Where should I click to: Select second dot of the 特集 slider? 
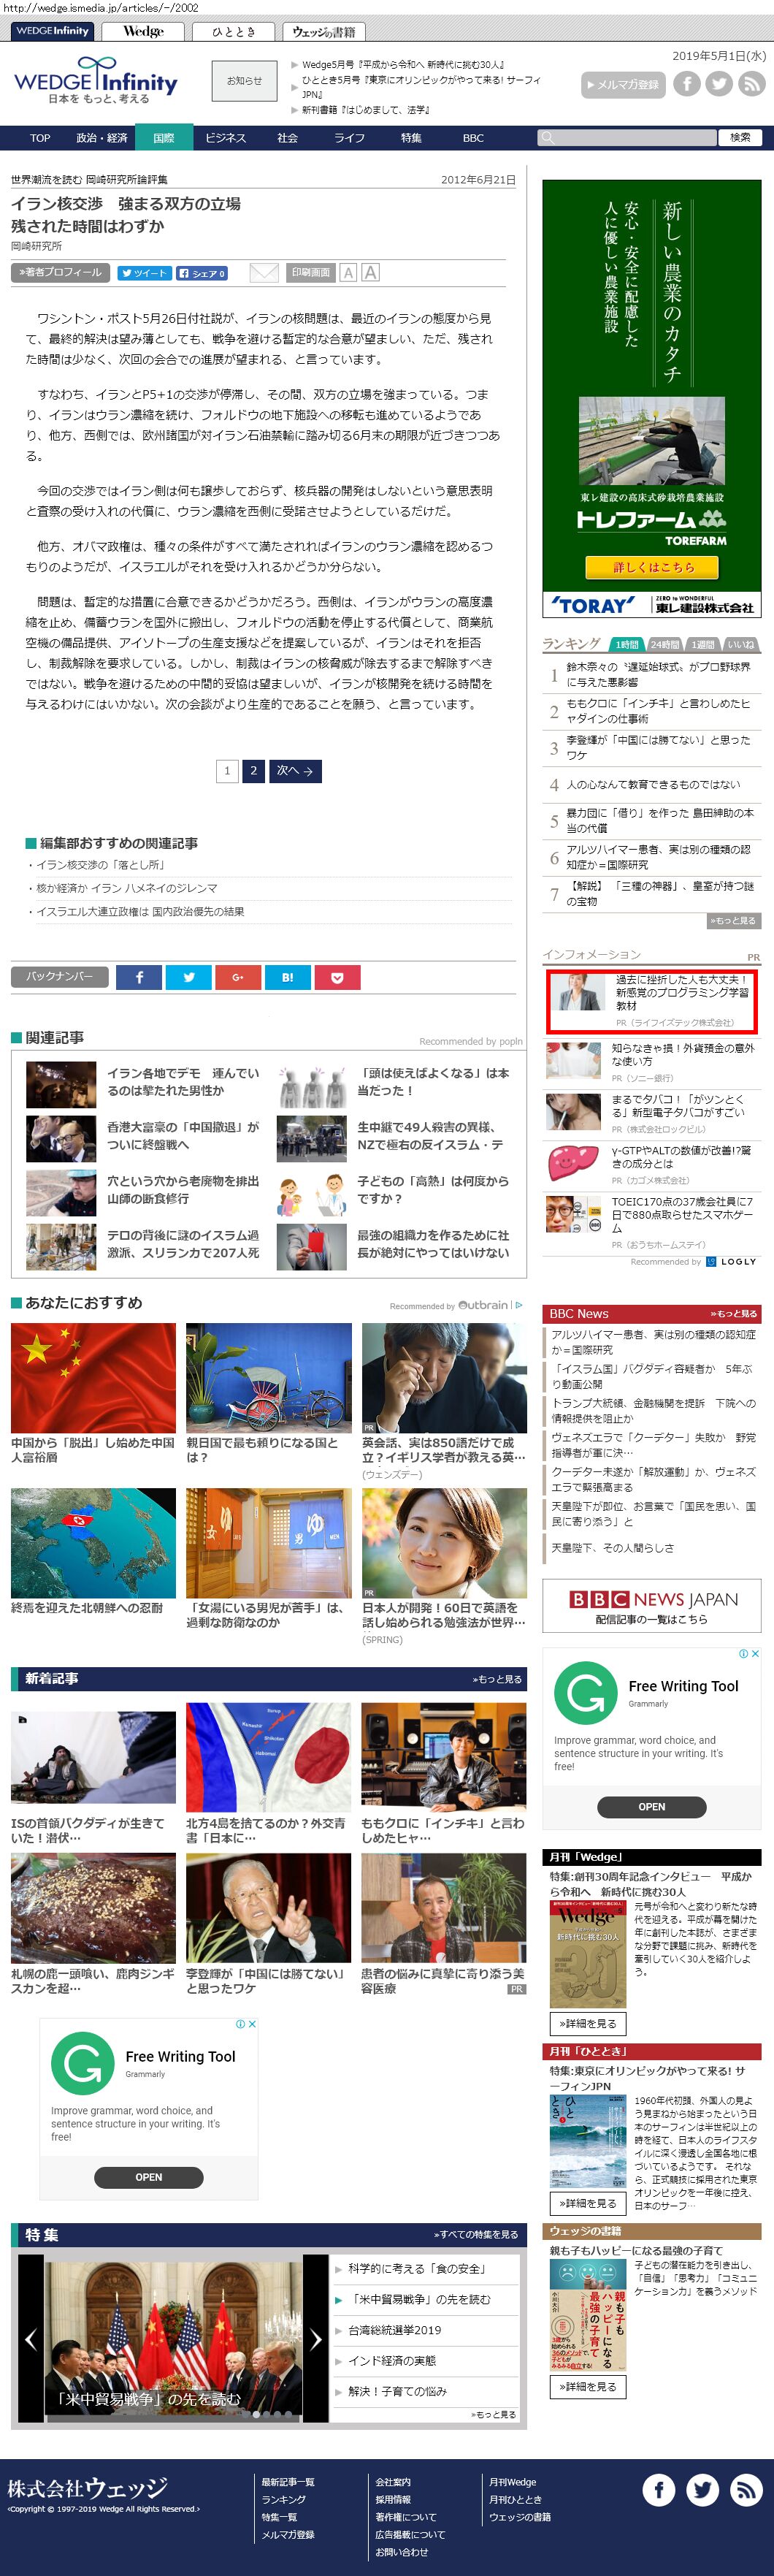click(256, 2415)
